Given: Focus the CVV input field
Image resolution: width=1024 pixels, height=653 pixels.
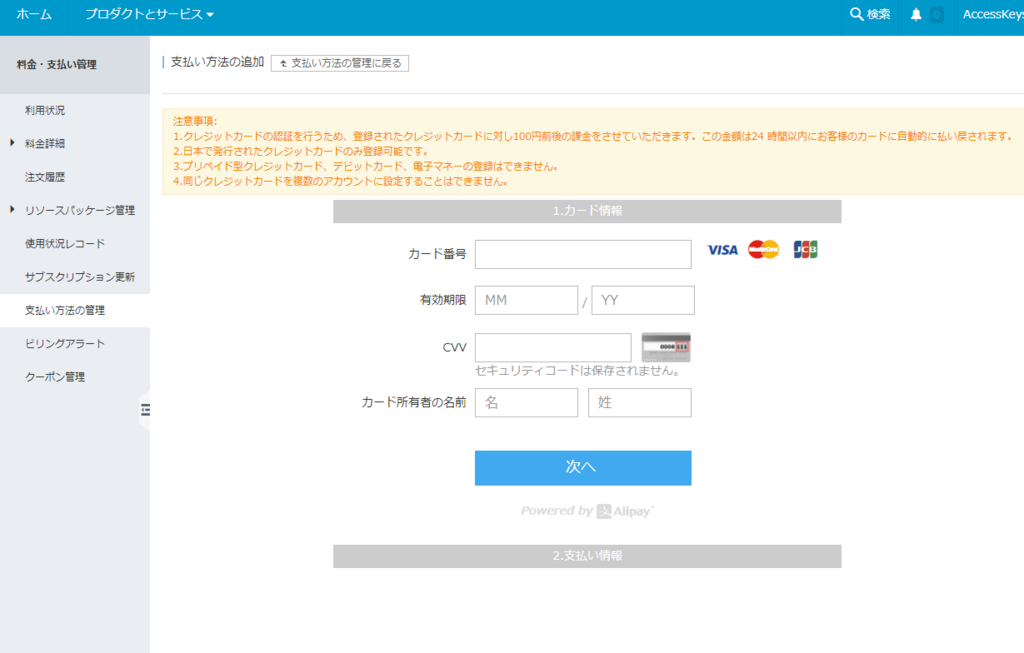Looking at the screenshot, I should [552, 347].
